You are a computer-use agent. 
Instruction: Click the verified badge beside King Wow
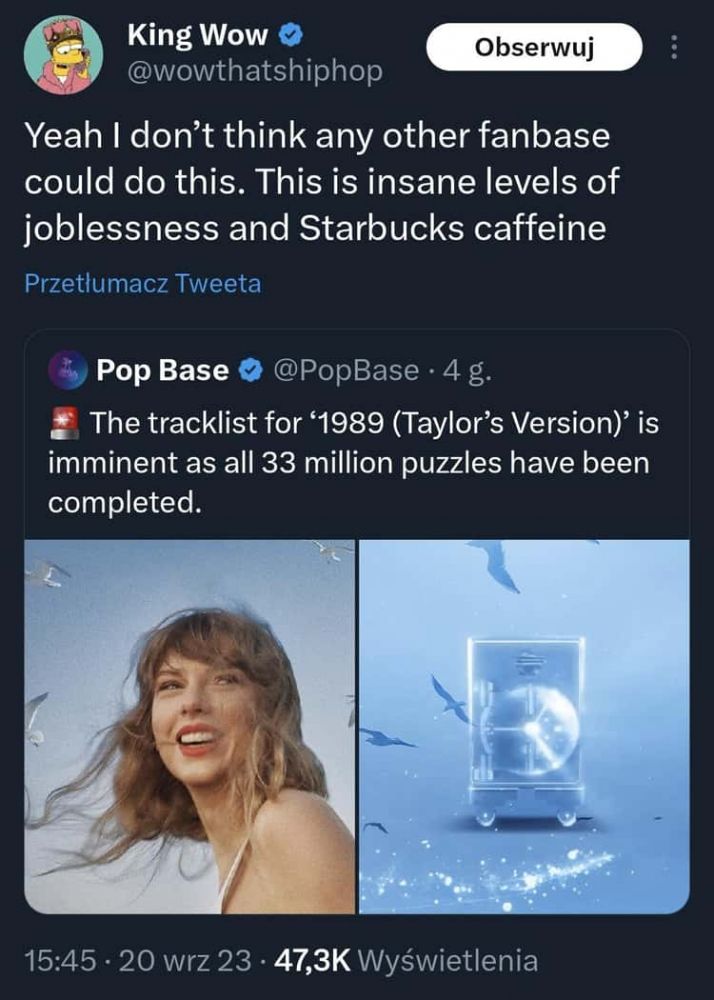tap(290, 38)
